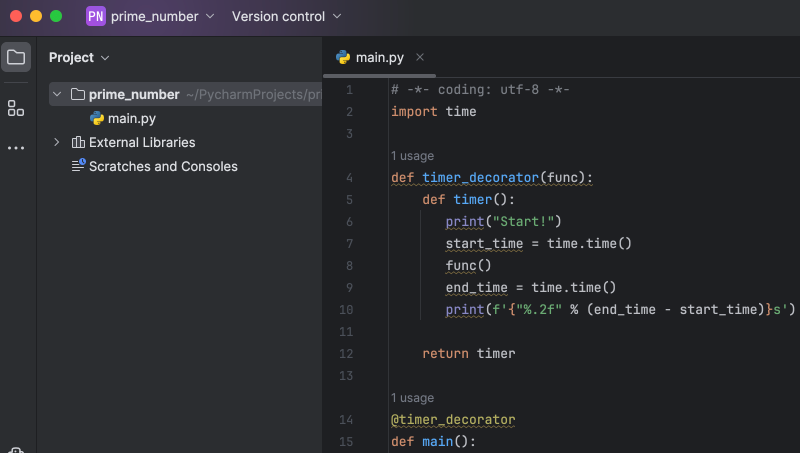Viewport: 800px width, 453px height.
Task: Open the Project tool window folder icon
Action: tap(16, 57)
